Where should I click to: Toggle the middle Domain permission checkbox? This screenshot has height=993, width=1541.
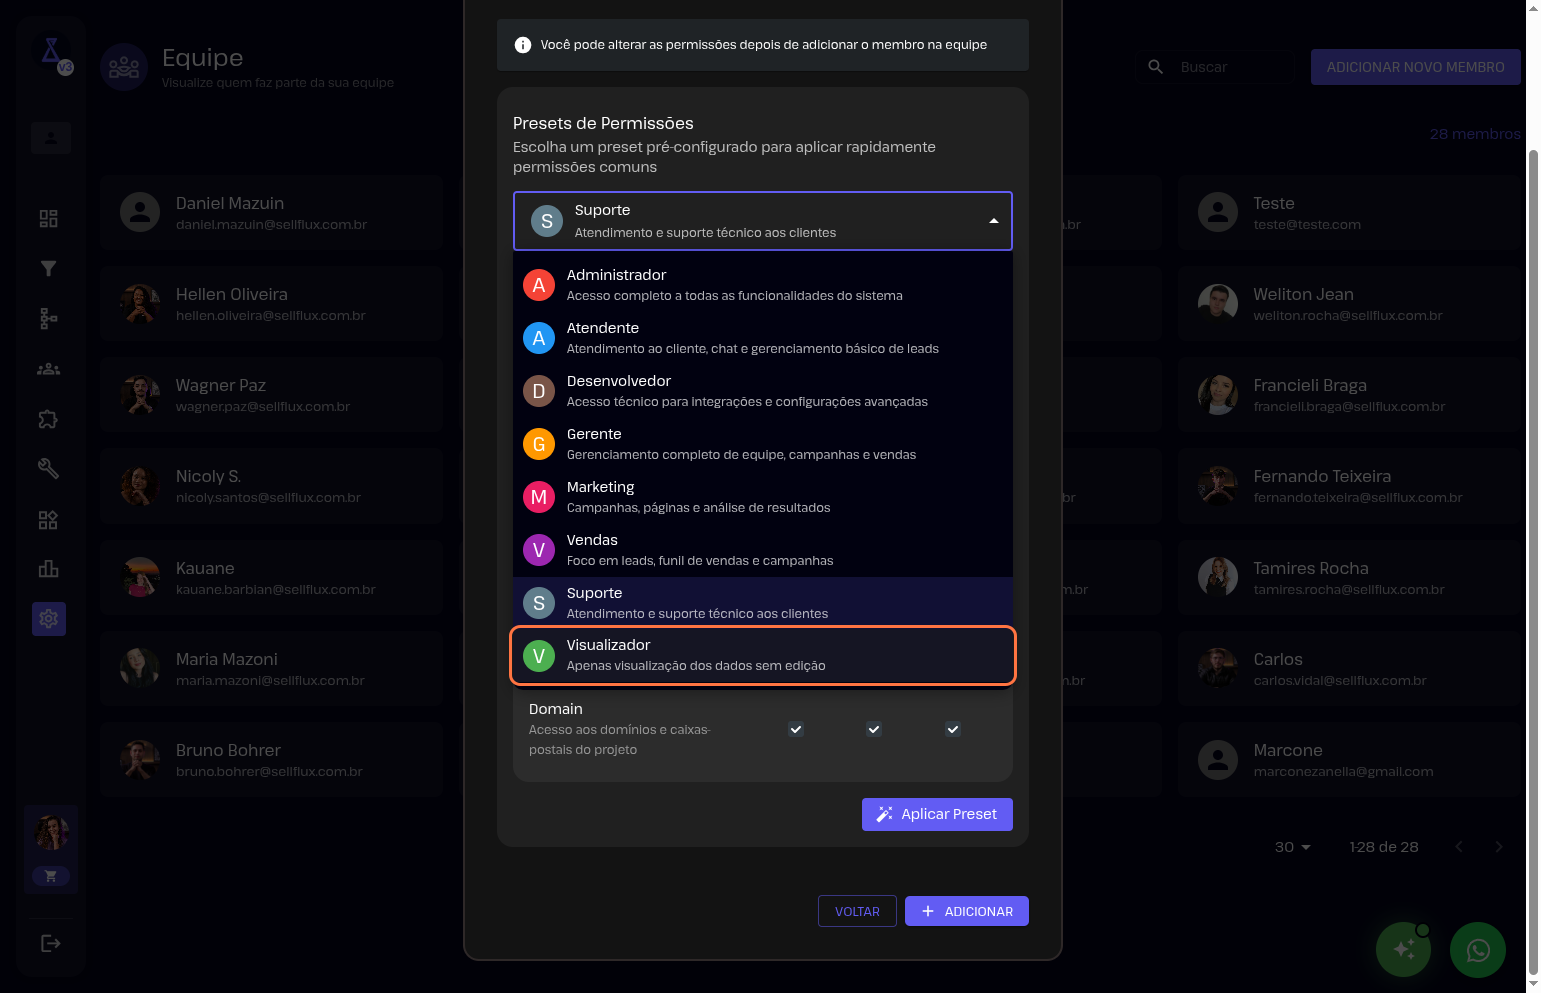coord(874,729)
